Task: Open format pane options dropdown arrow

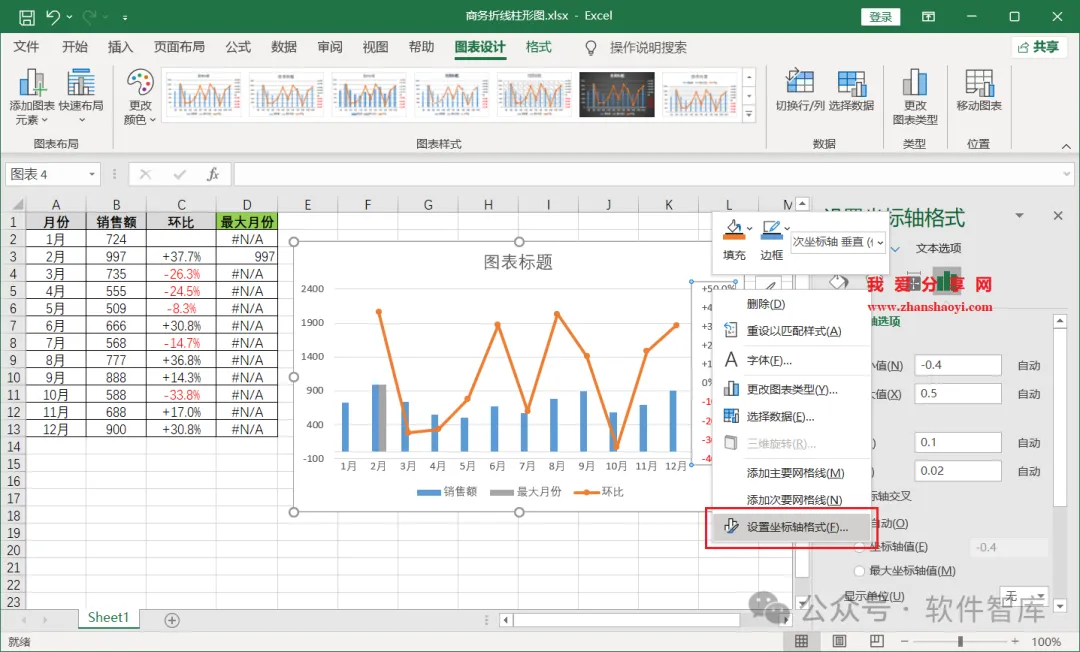Action: 1019,216
